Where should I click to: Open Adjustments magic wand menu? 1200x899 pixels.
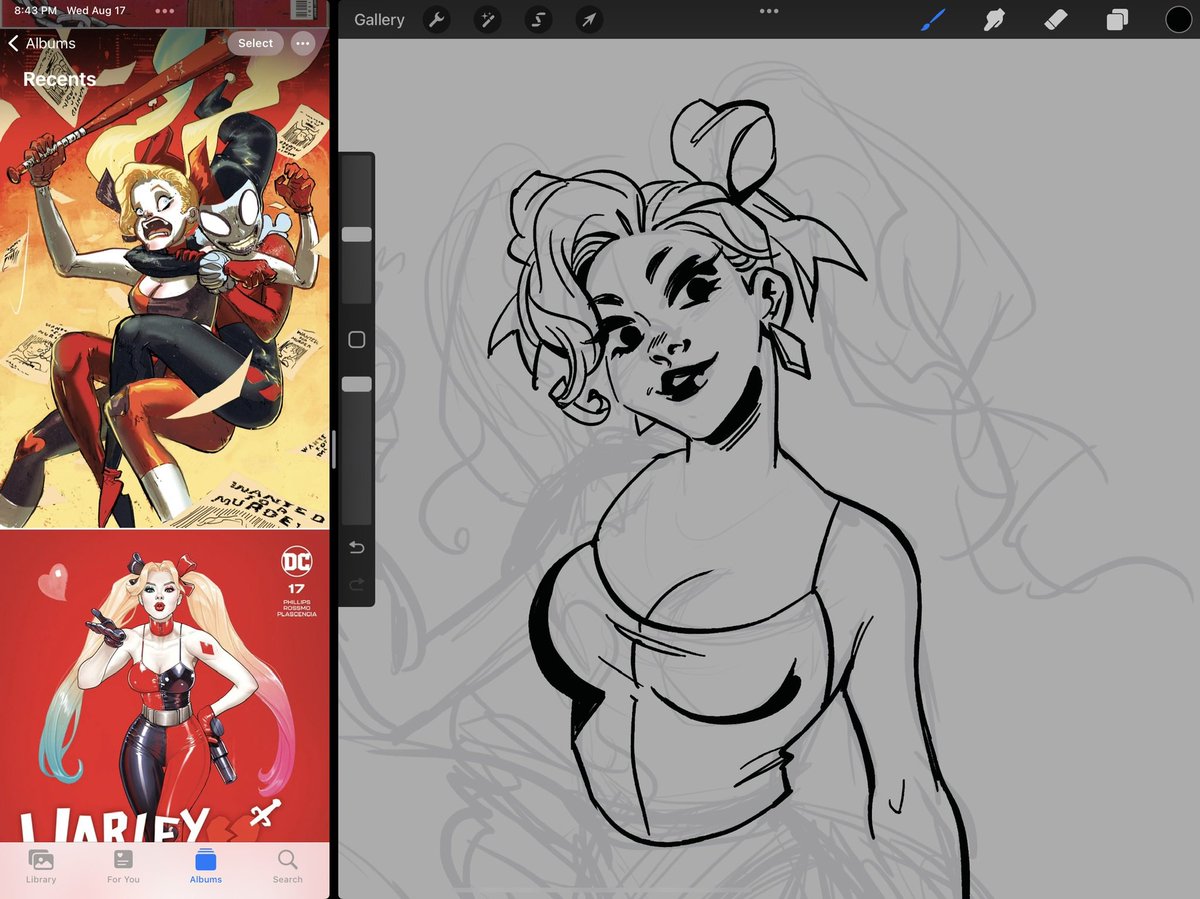[x=487, y=20]
